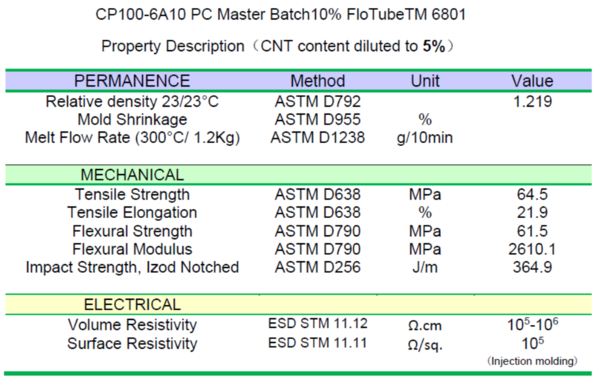This screenshot has width=600, height=388.
Task: Click the Tensile Strength row label
Action: tap(132, 194)
